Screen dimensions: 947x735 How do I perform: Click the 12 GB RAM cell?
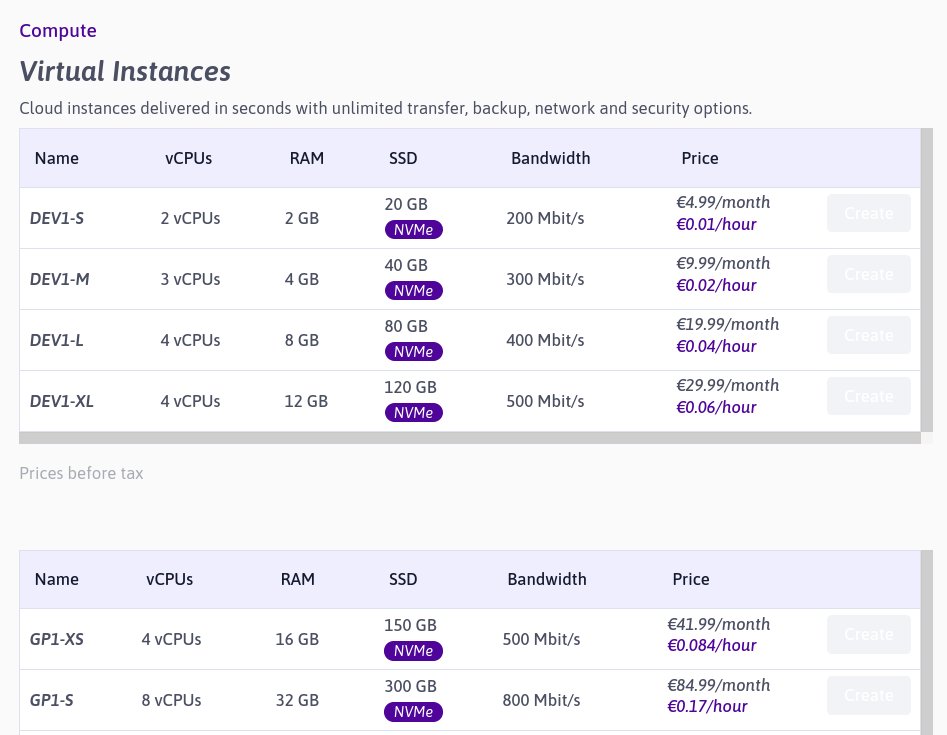tap(306, 401)
